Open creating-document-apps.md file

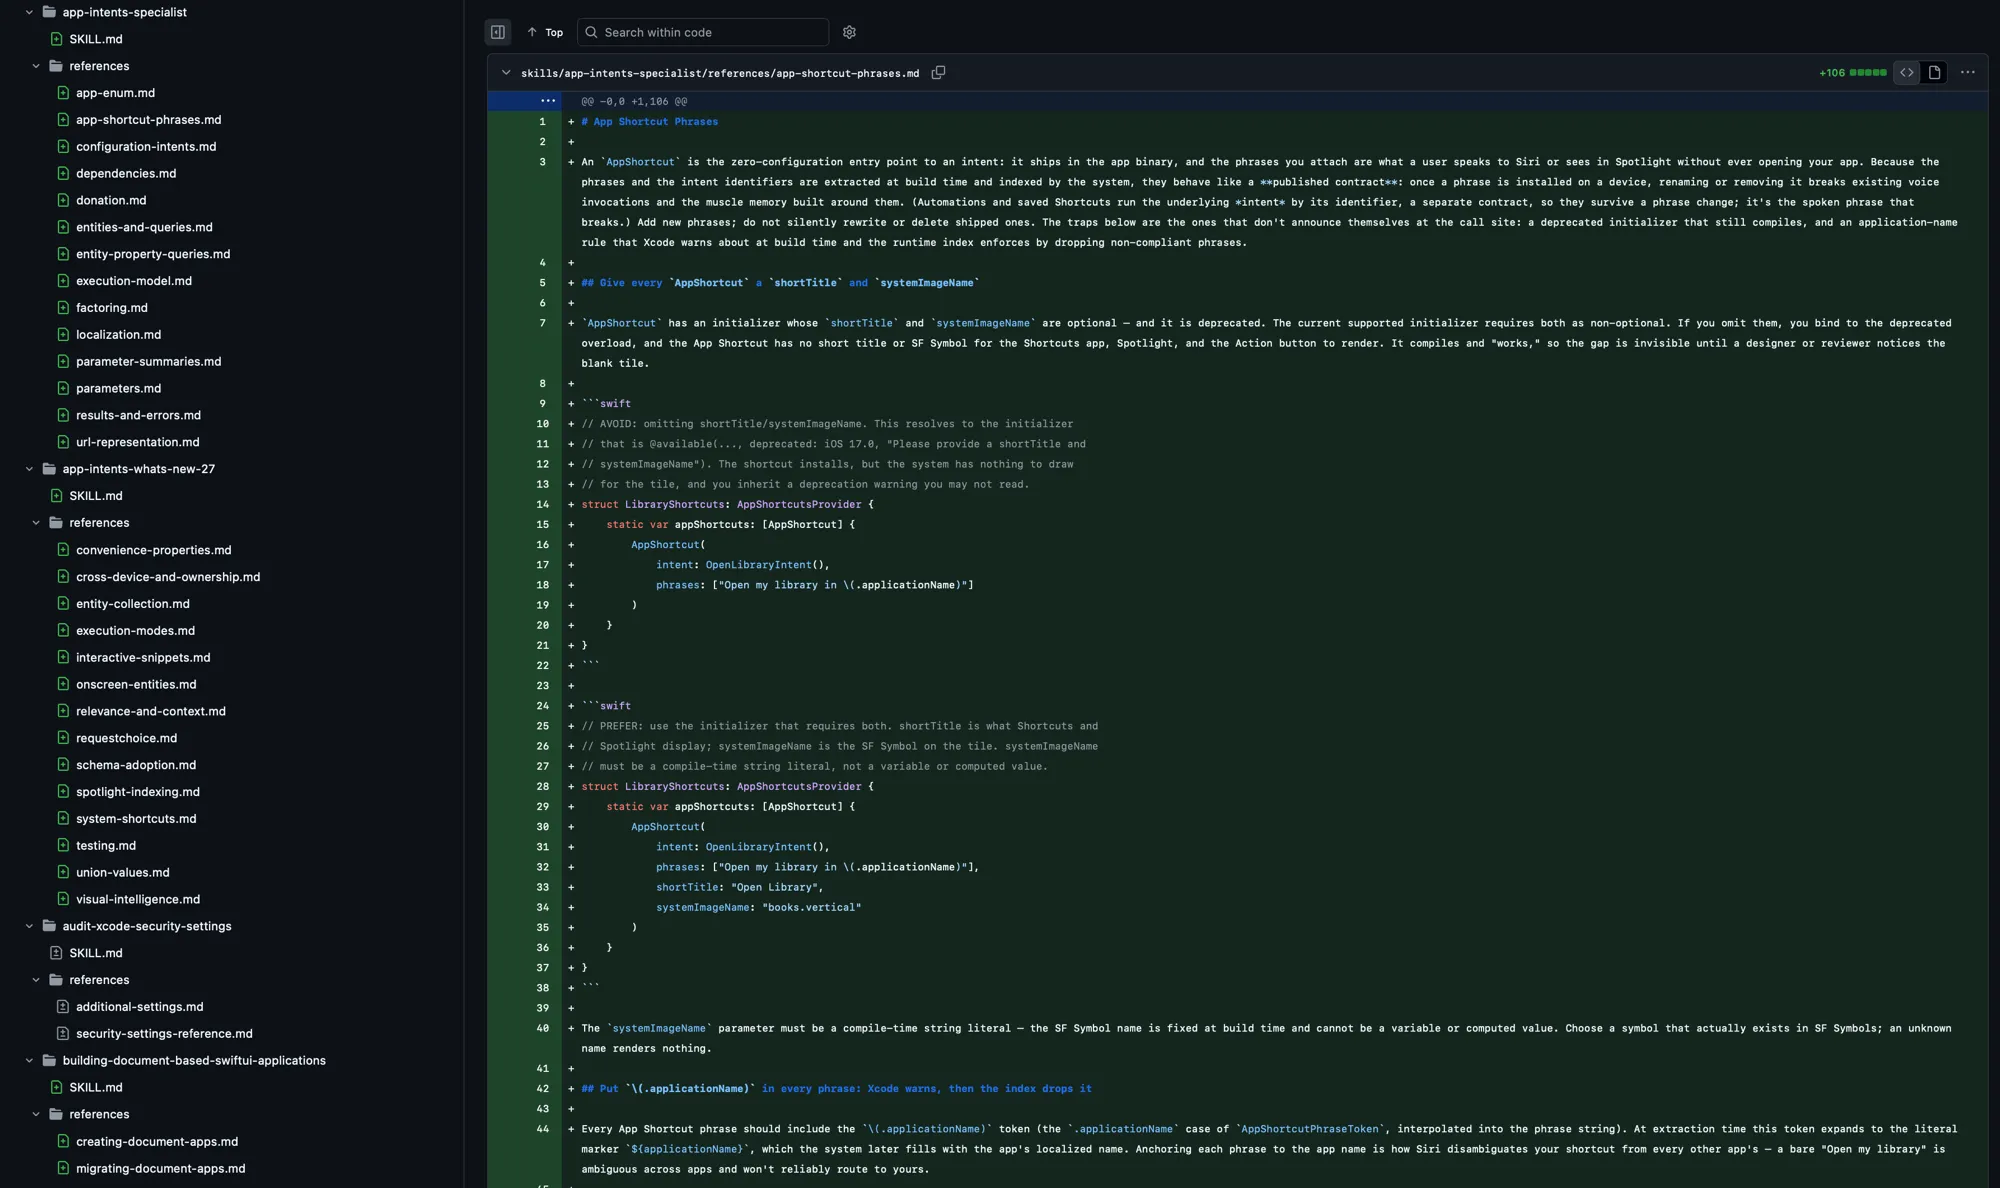point(156,1142)
